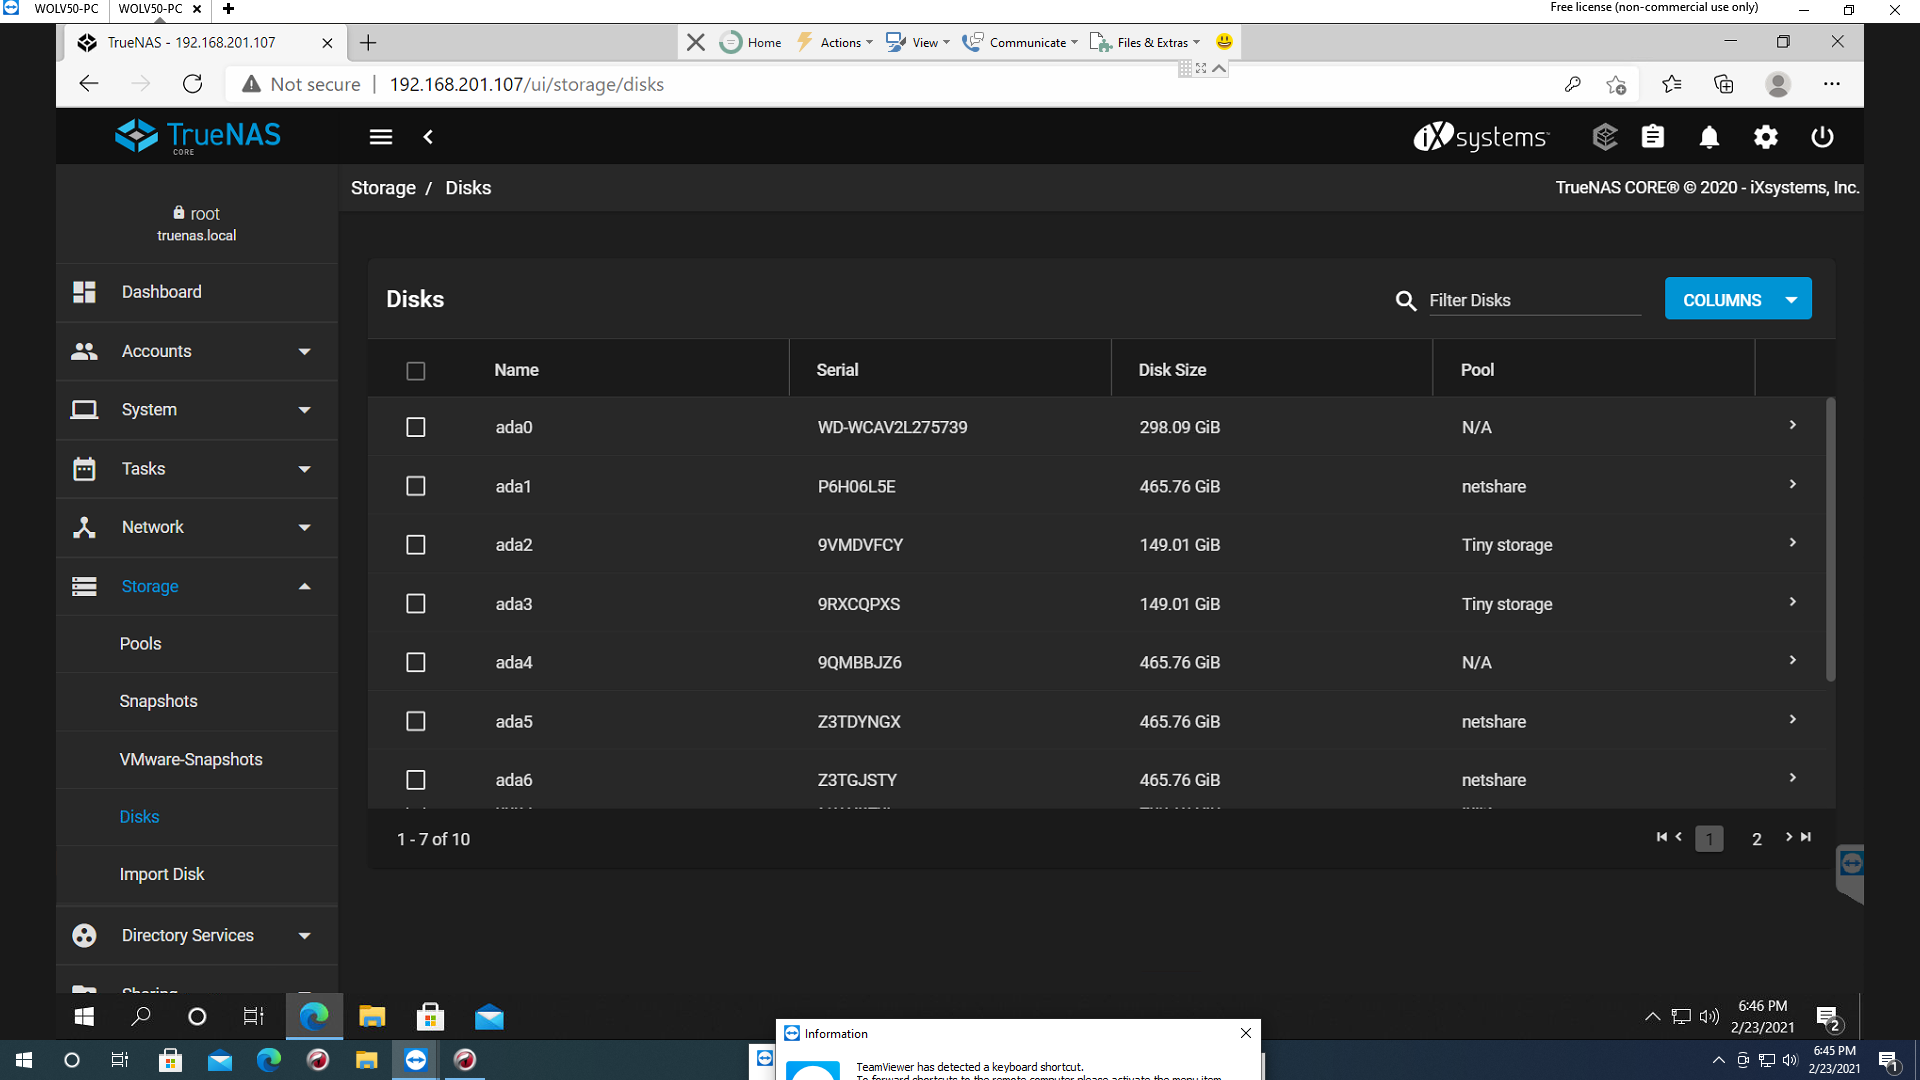
Task: Click the Dashboard icon in the sidebar
Action: click(x=85, y=292)
